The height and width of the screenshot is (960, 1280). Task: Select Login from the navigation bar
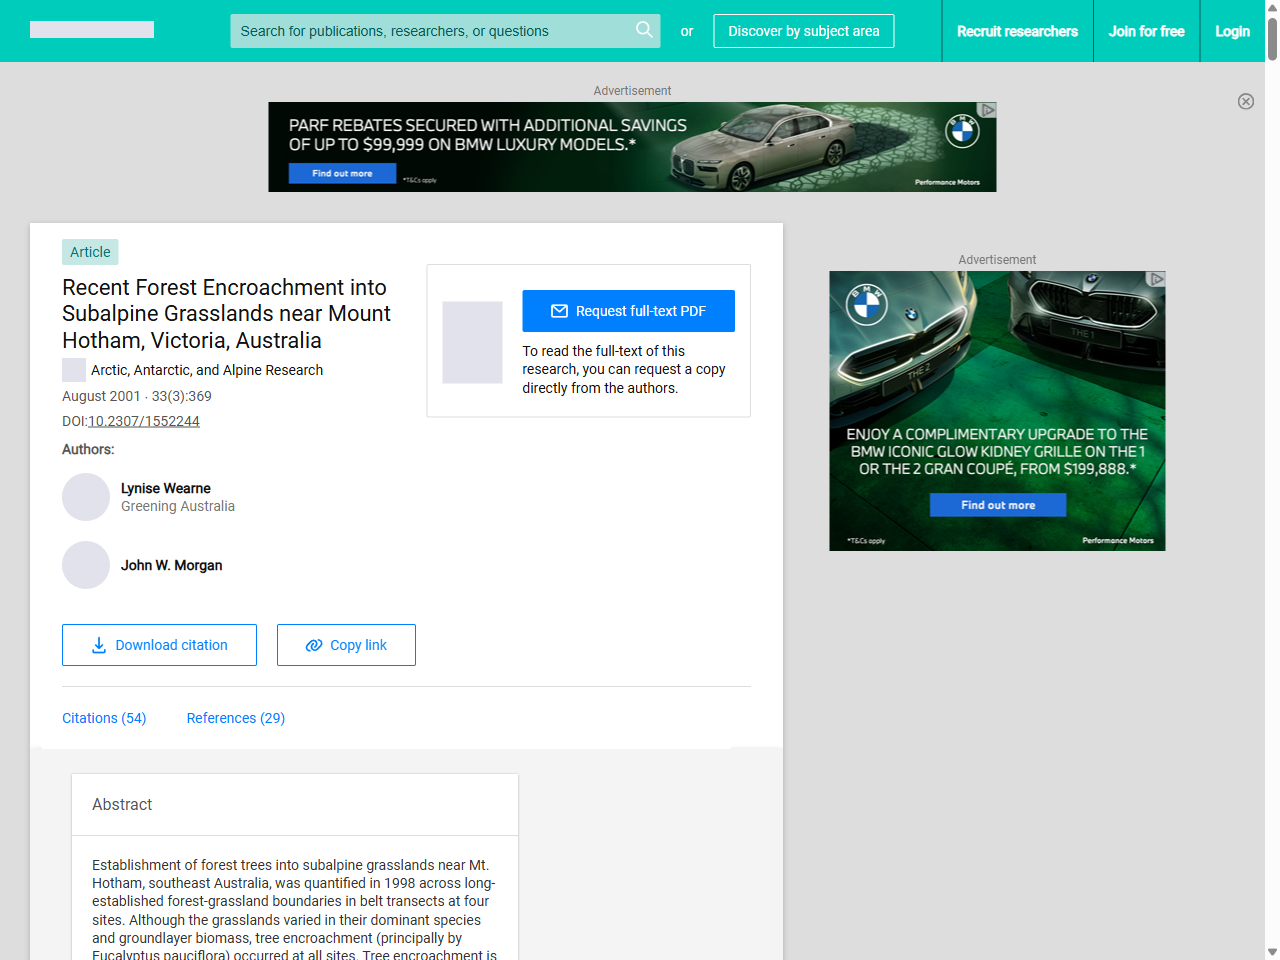(x=1232, y=31)
